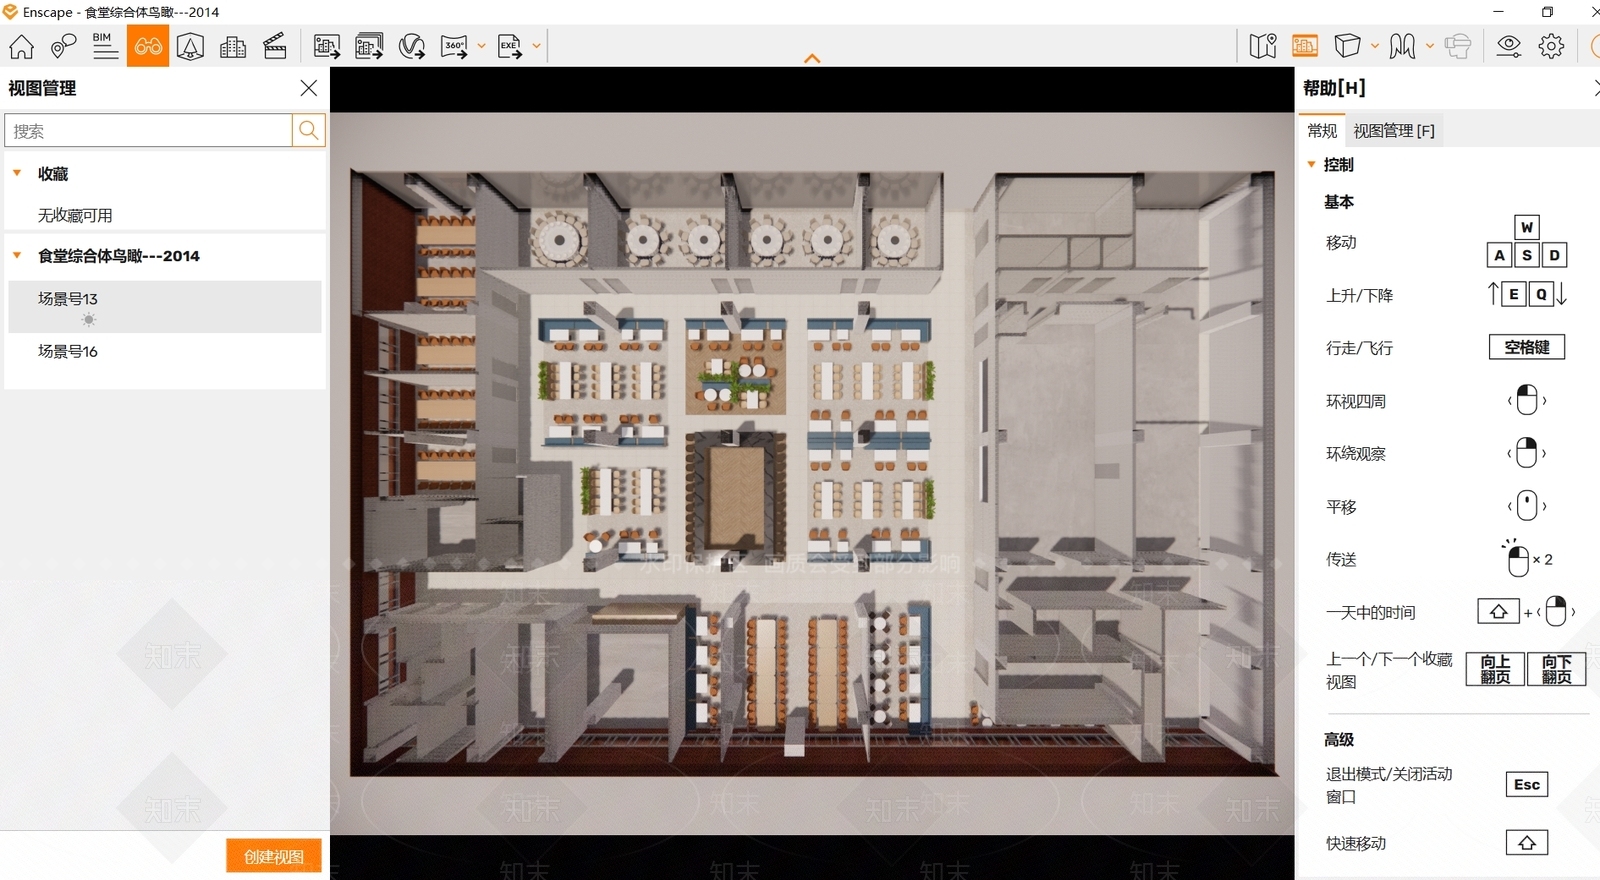Open the mini map icon

pos(1263,46)
